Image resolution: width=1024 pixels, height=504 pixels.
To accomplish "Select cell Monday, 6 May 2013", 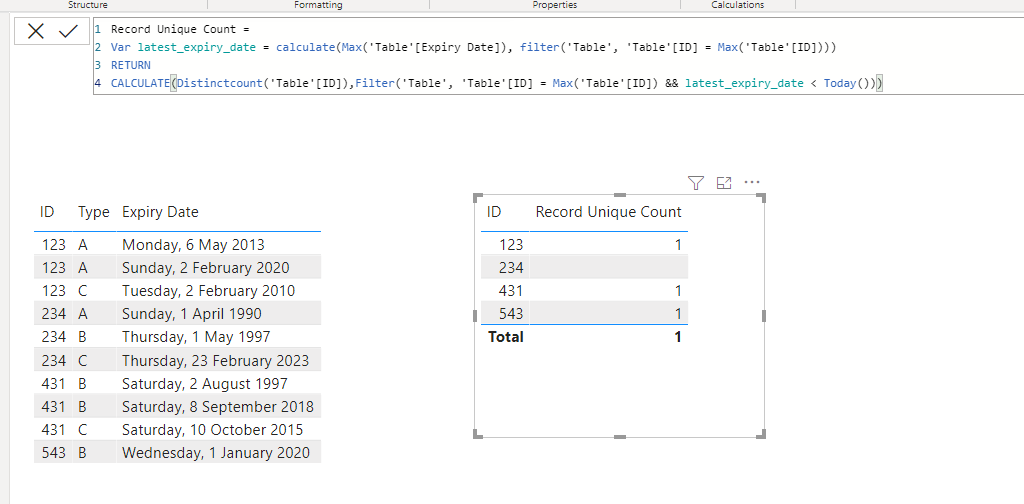I will click(193, 245).
